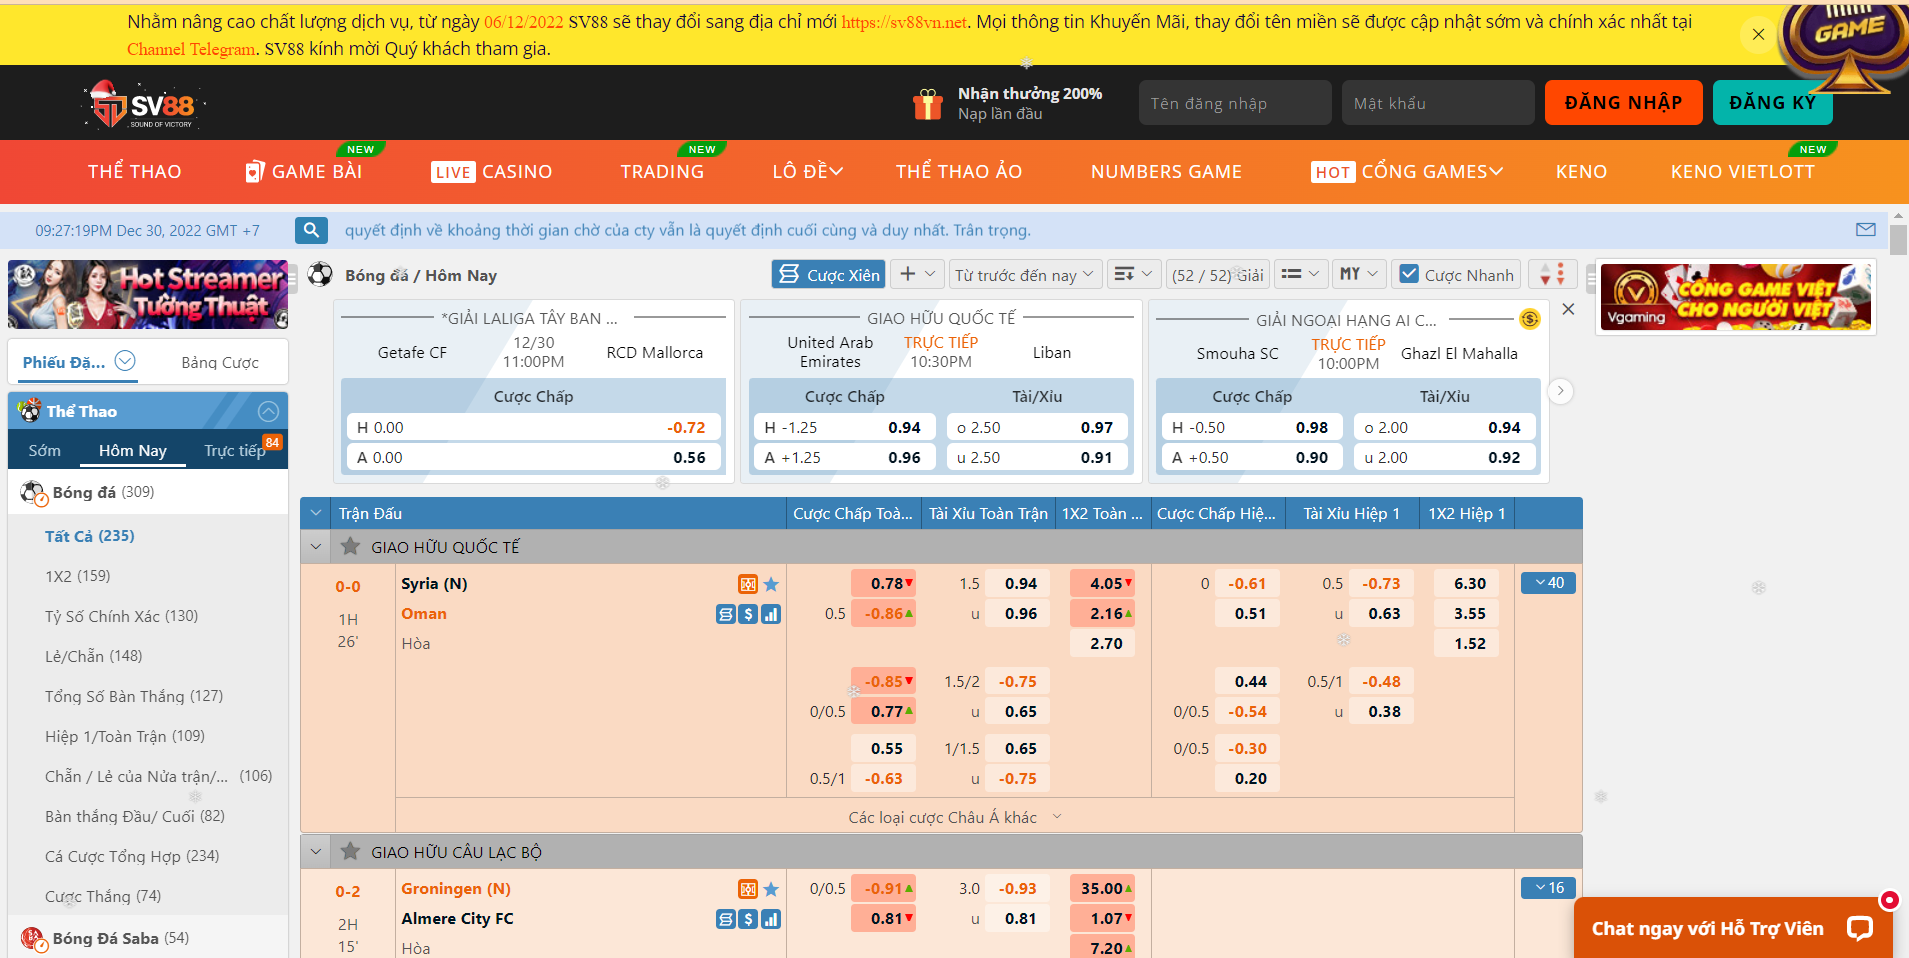
Task: Open MY odds type dropdown
Action: point(1358,274)
